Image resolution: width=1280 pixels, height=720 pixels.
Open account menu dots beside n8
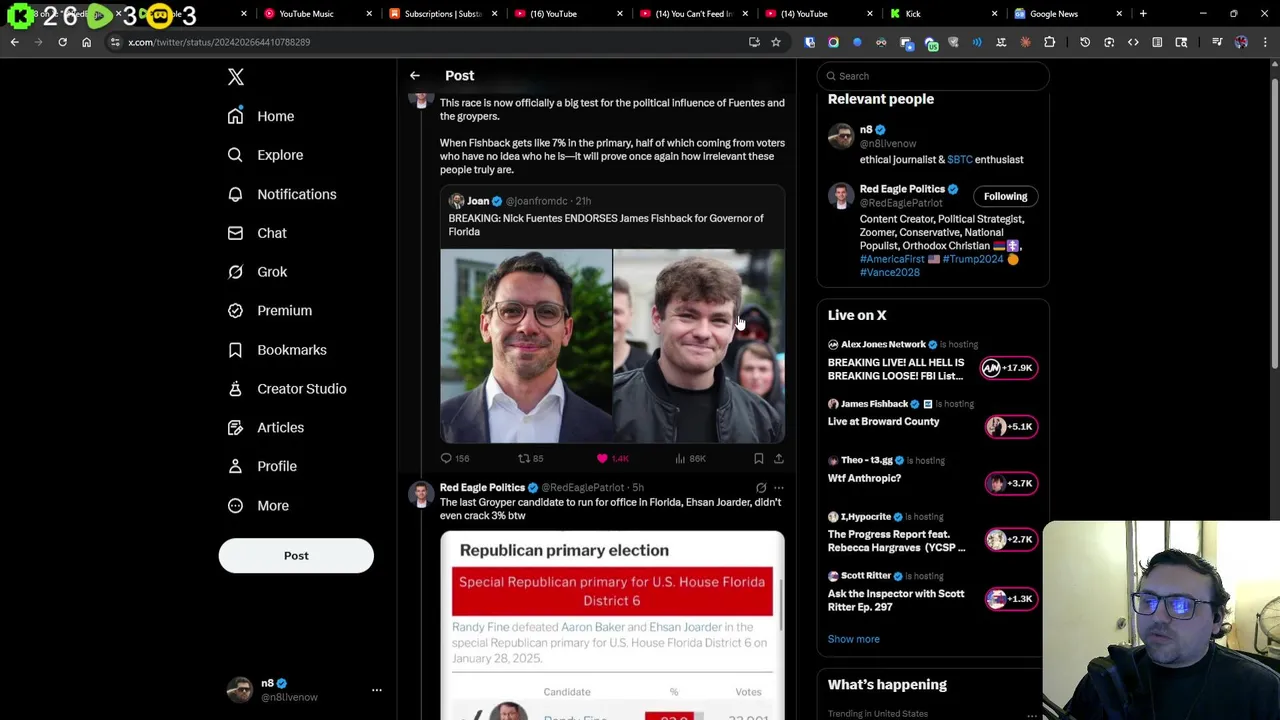coord(376,690)
